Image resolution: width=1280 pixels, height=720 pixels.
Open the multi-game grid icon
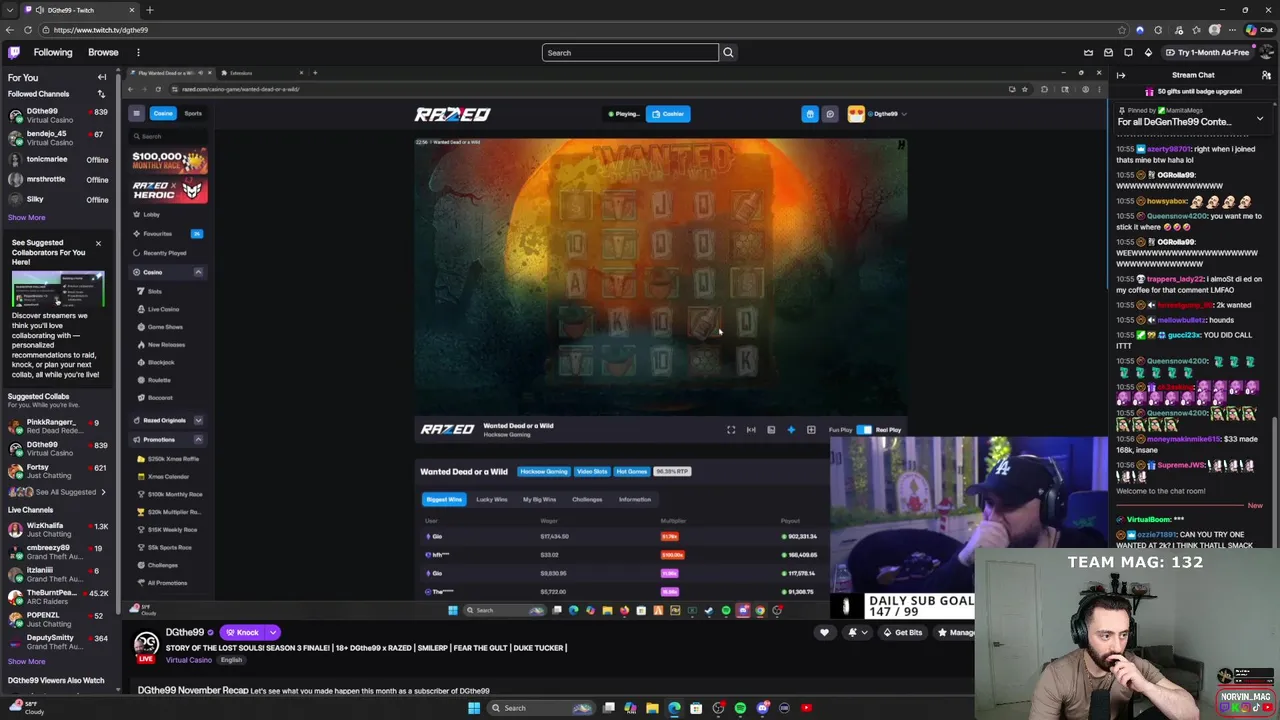click(811, 430)
